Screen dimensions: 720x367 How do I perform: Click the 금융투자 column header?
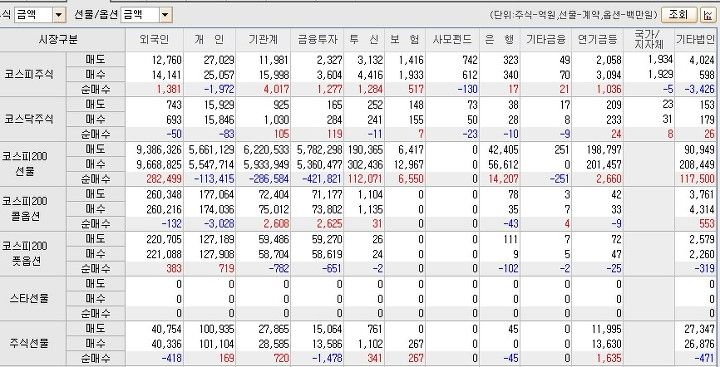click(x=317, y=40)
